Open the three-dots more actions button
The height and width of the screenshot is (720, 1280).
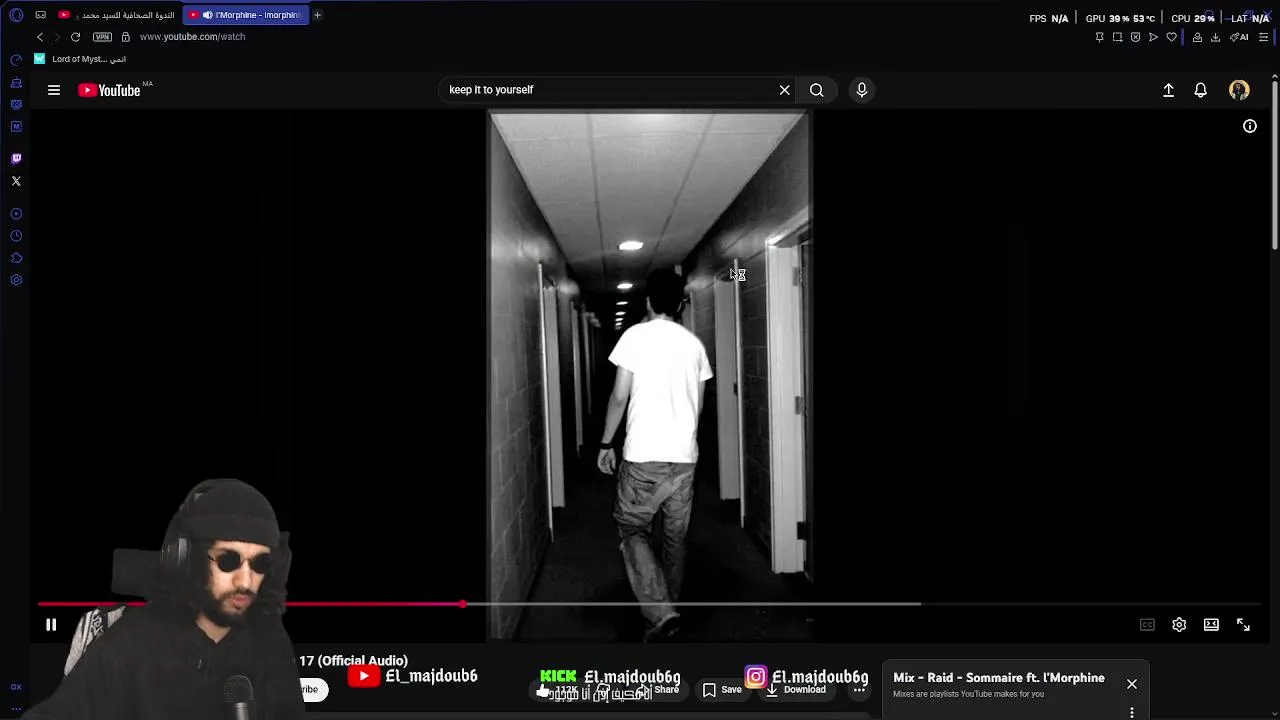(x=859, y=690)
